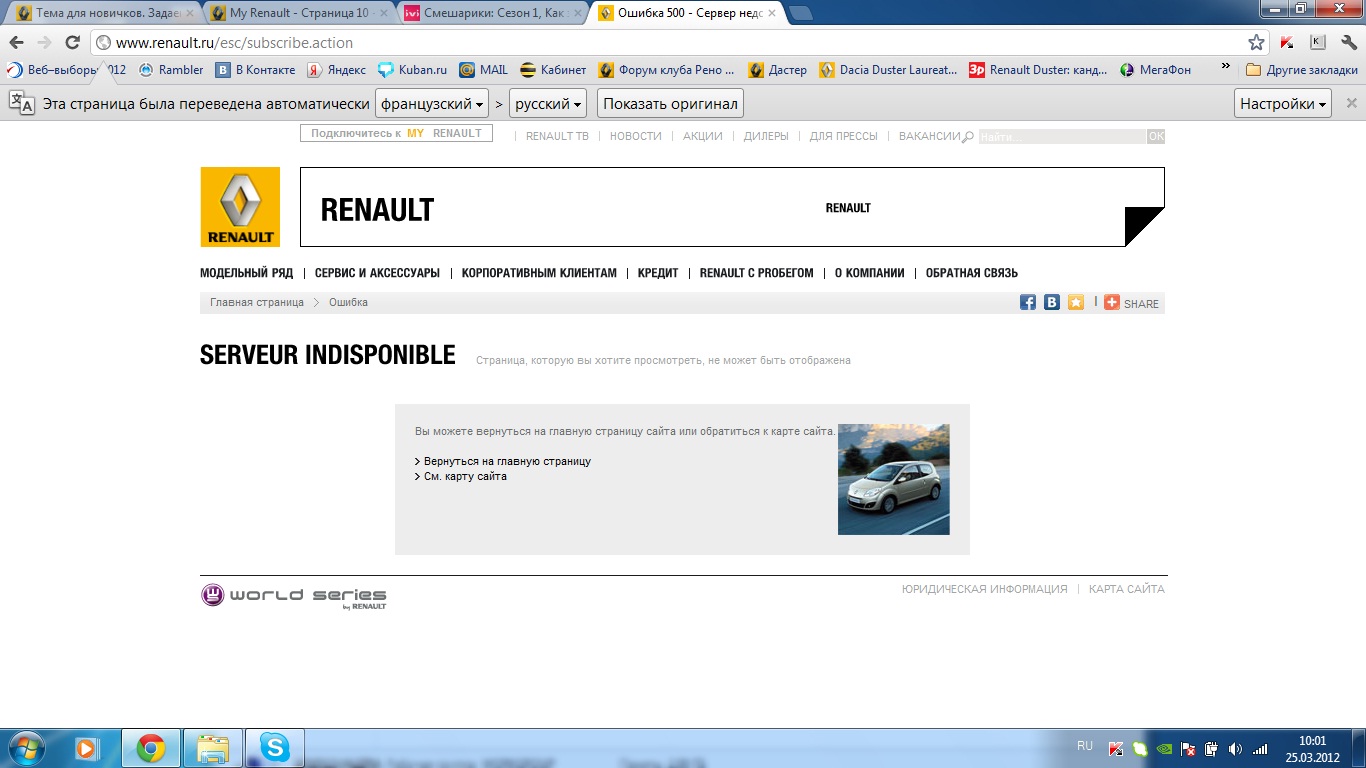
Task: Click Главная страница breadcrumb
Action: point(257,302)
